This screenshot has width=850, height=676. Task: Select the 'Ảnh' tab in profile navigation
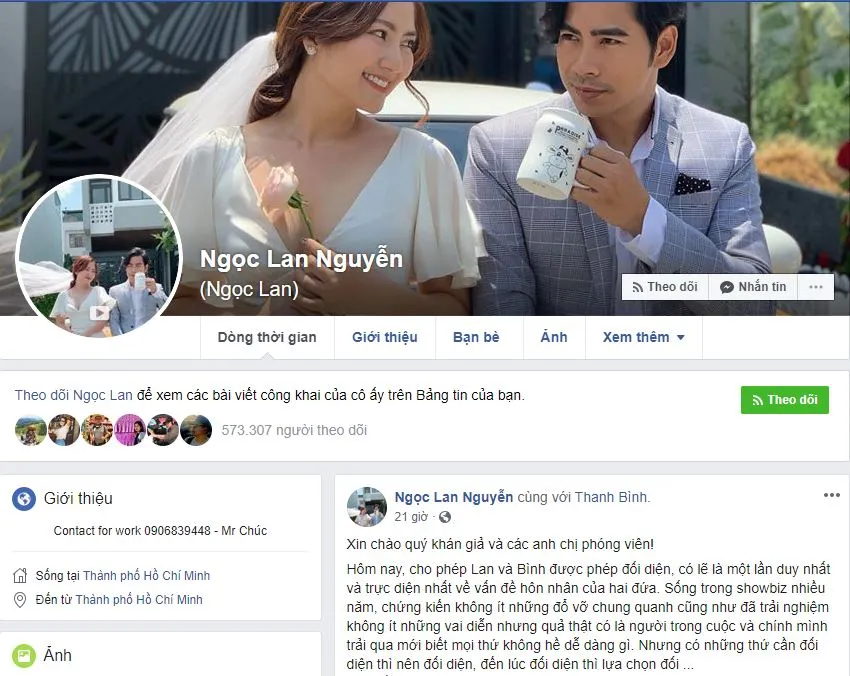pyautogui.click(x=554, y=338)
